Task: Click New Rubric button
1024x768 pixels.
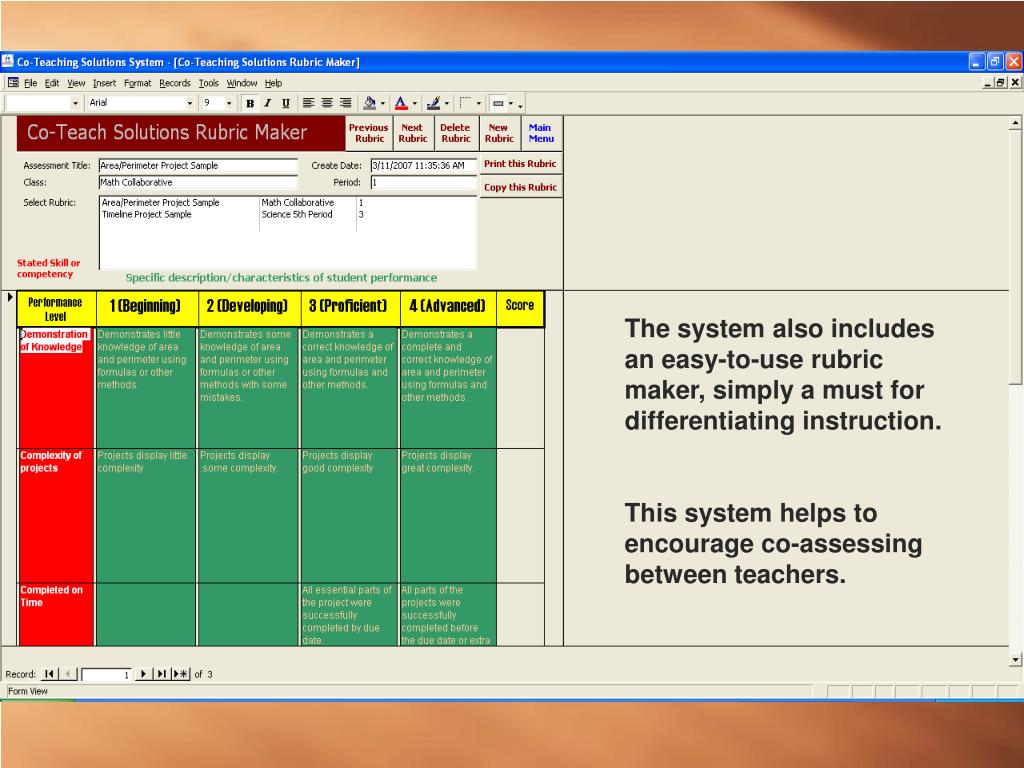Action: click(500, 133)
